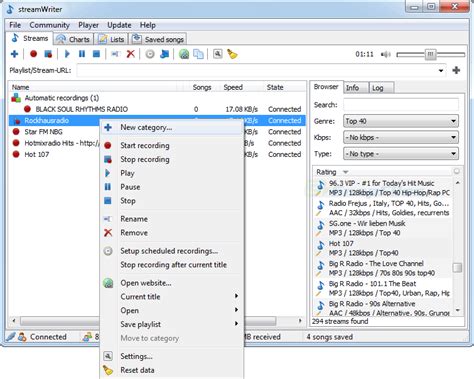This screenshot has height=379, width=474.
Task: Click the browser list scroll down arrow
Action: (458, 311)
